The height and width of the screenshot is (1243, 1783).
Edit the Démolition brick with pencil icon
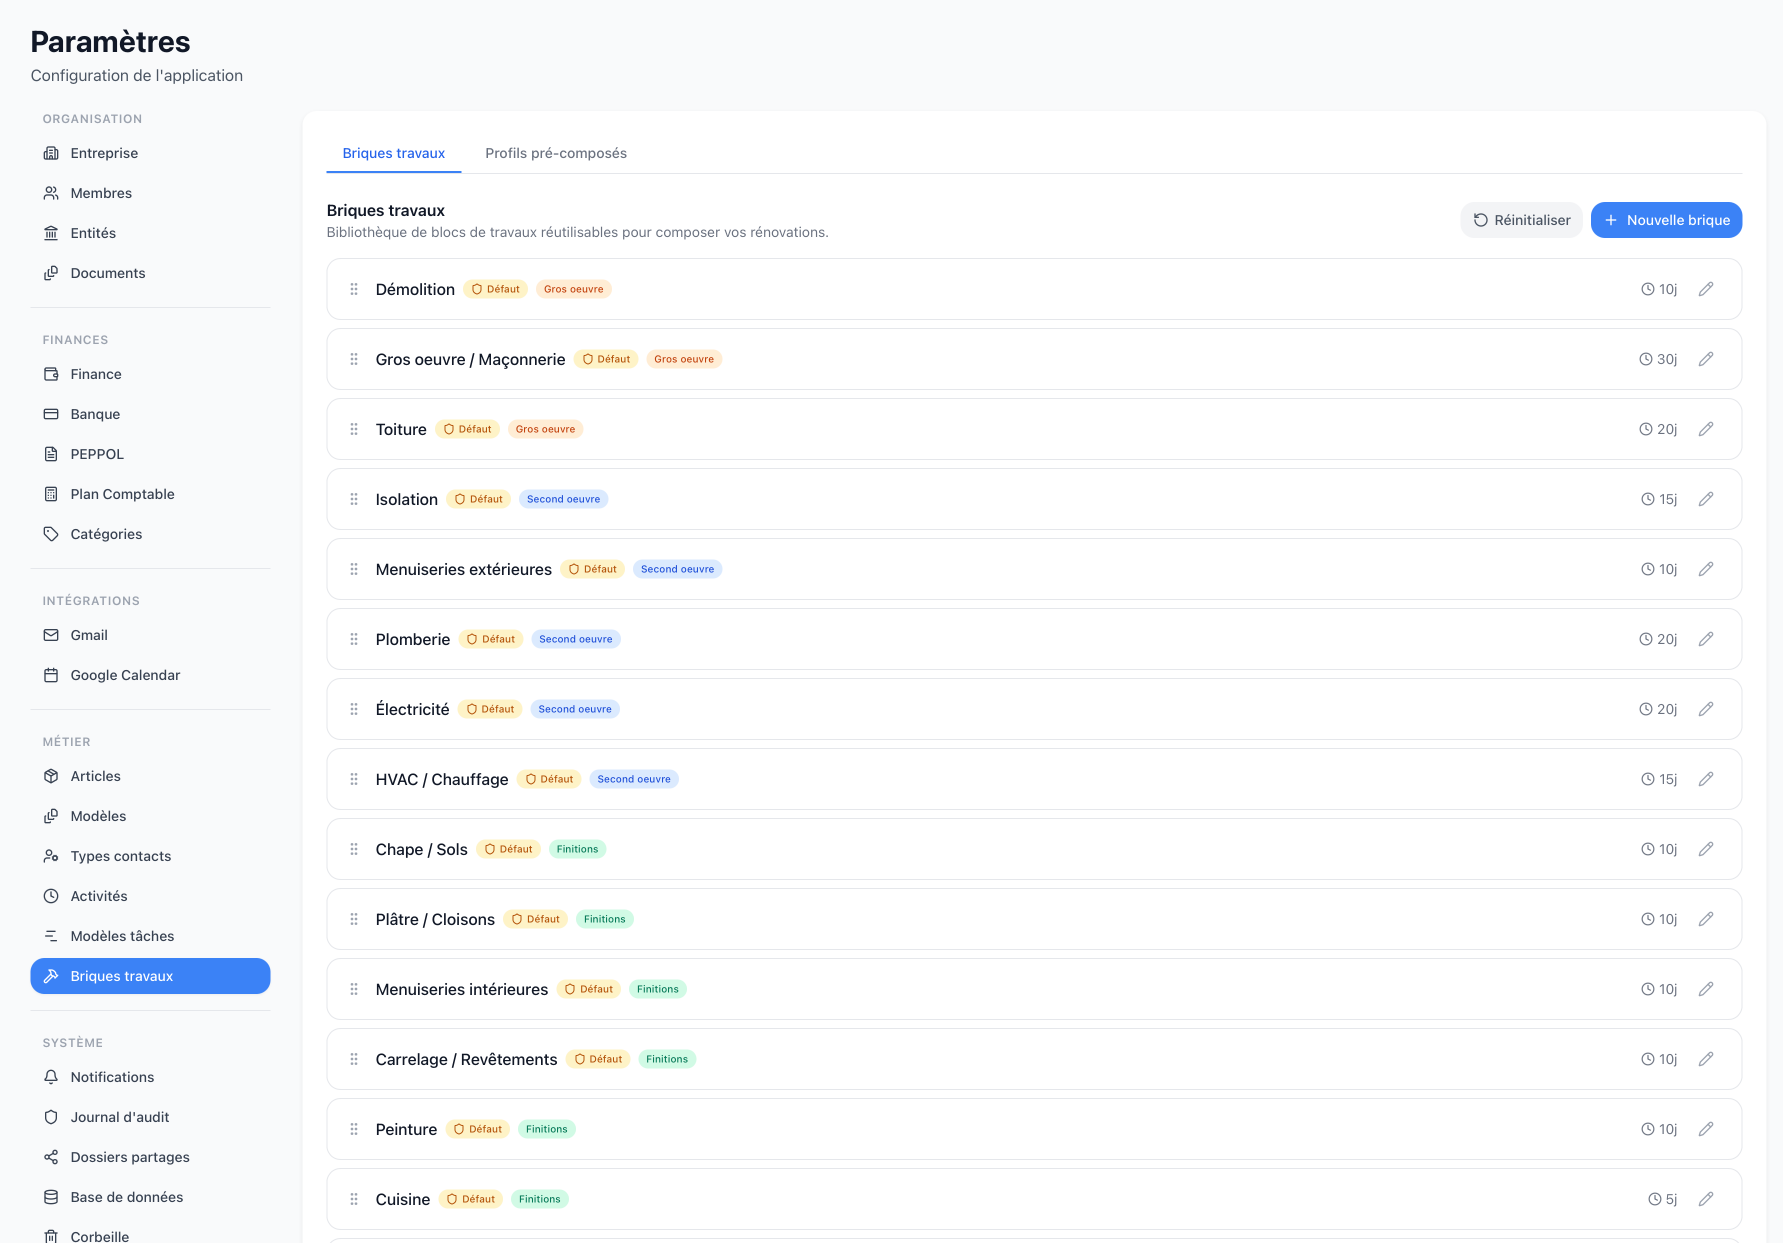click(x=1706, y=289)
